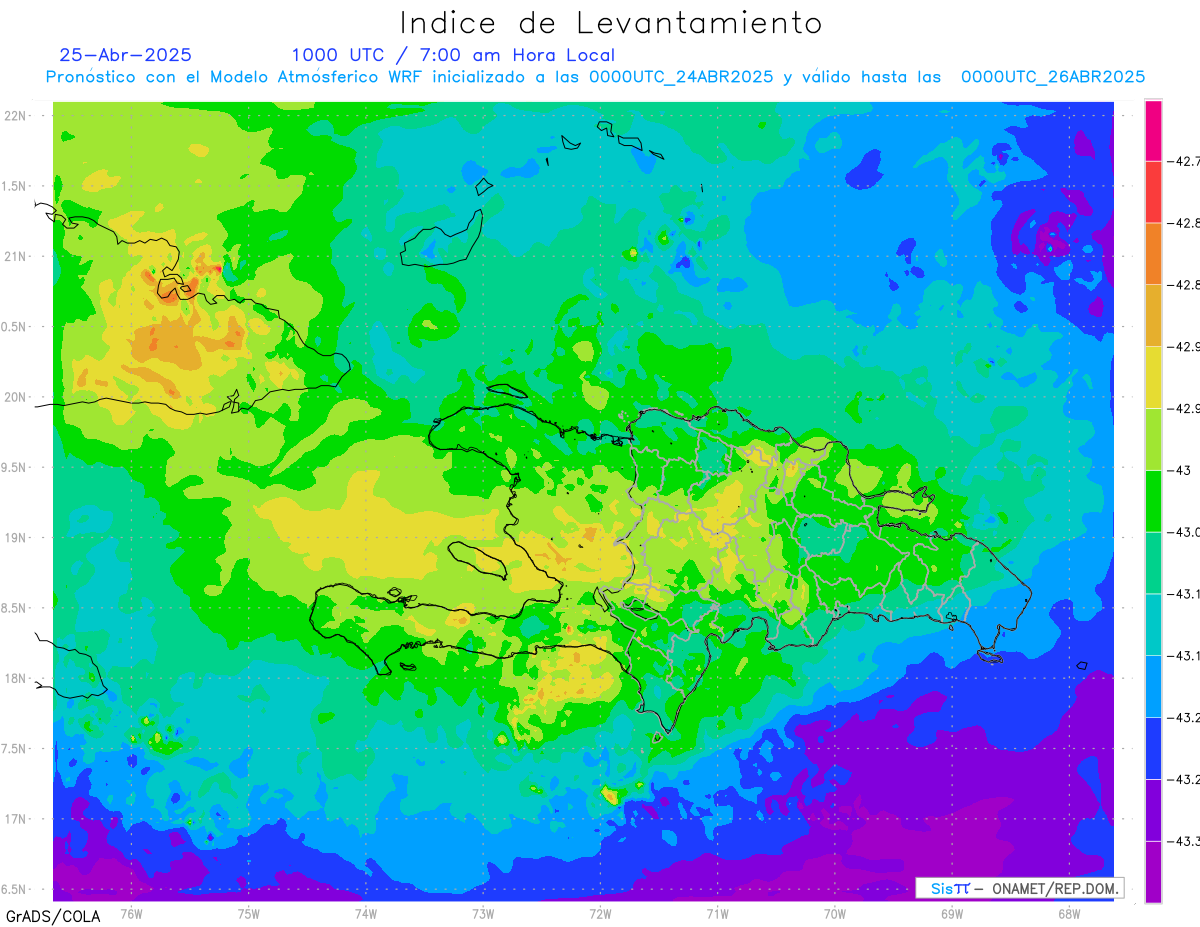Click the "GrADS/COLA" credit text

tap(53, 916)
